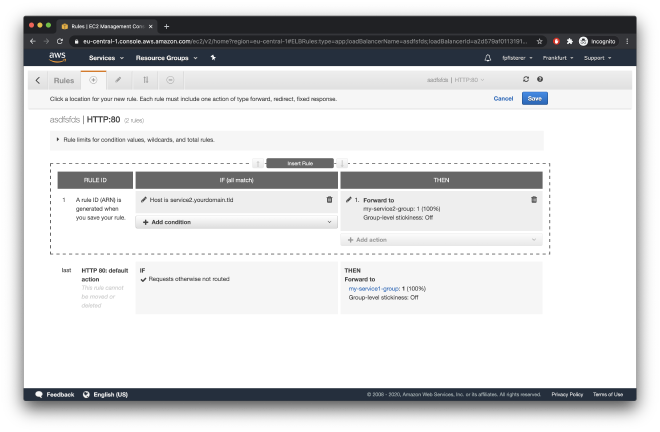Image resolution: width=660 pixels, height=432 pixels.
Task: Go to the AWS home logo
Action: pyautogui.click(x=57, y=57)
